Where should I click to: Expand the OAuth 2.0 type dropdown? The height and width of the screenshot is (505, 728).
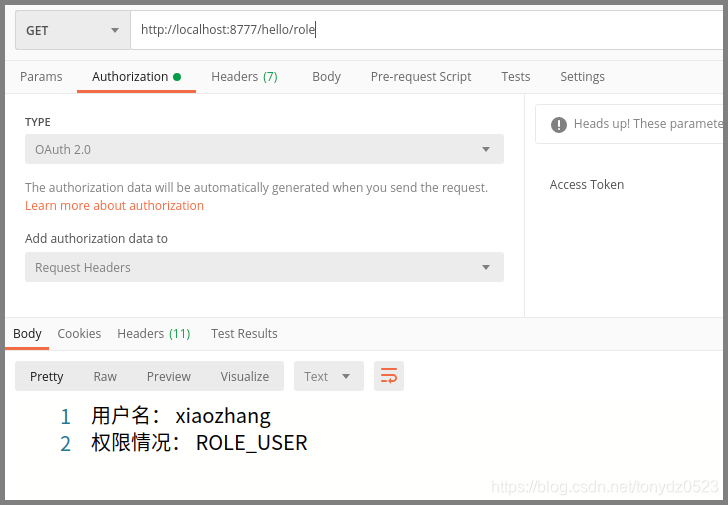pos(264,149)
